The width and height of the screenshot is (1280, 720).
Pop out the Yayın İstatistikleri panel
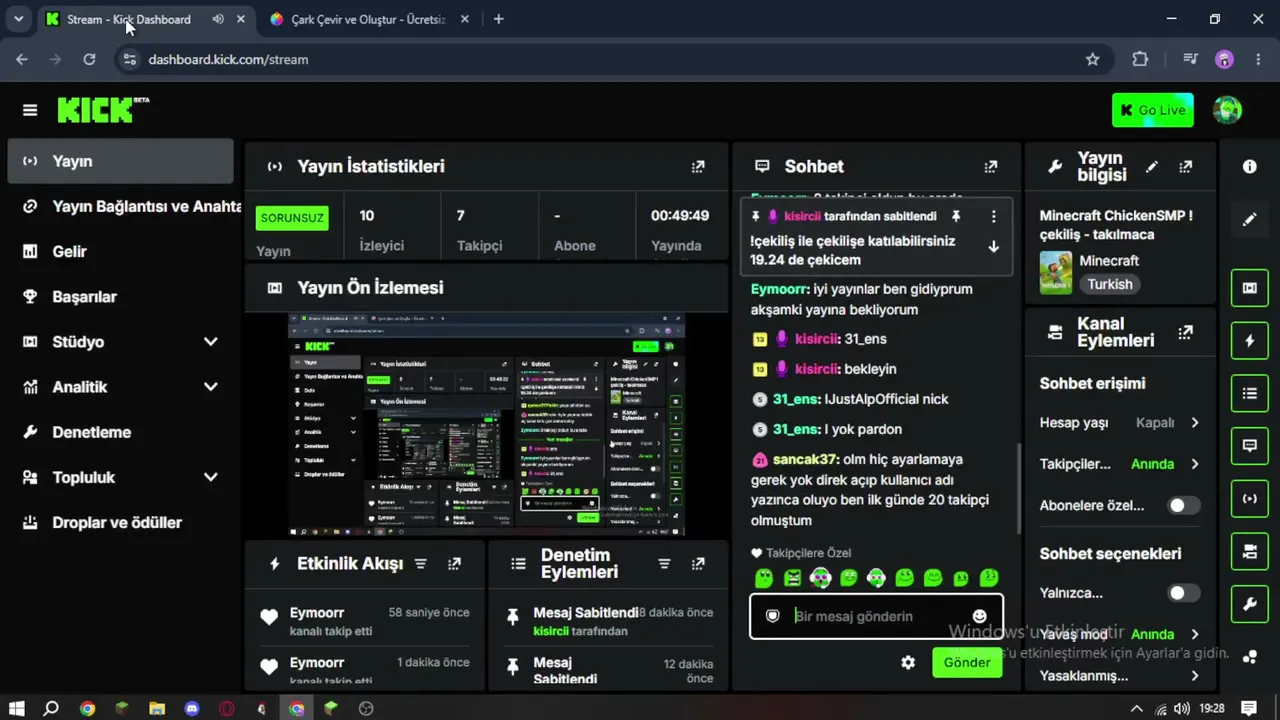(x=698, y=167)
